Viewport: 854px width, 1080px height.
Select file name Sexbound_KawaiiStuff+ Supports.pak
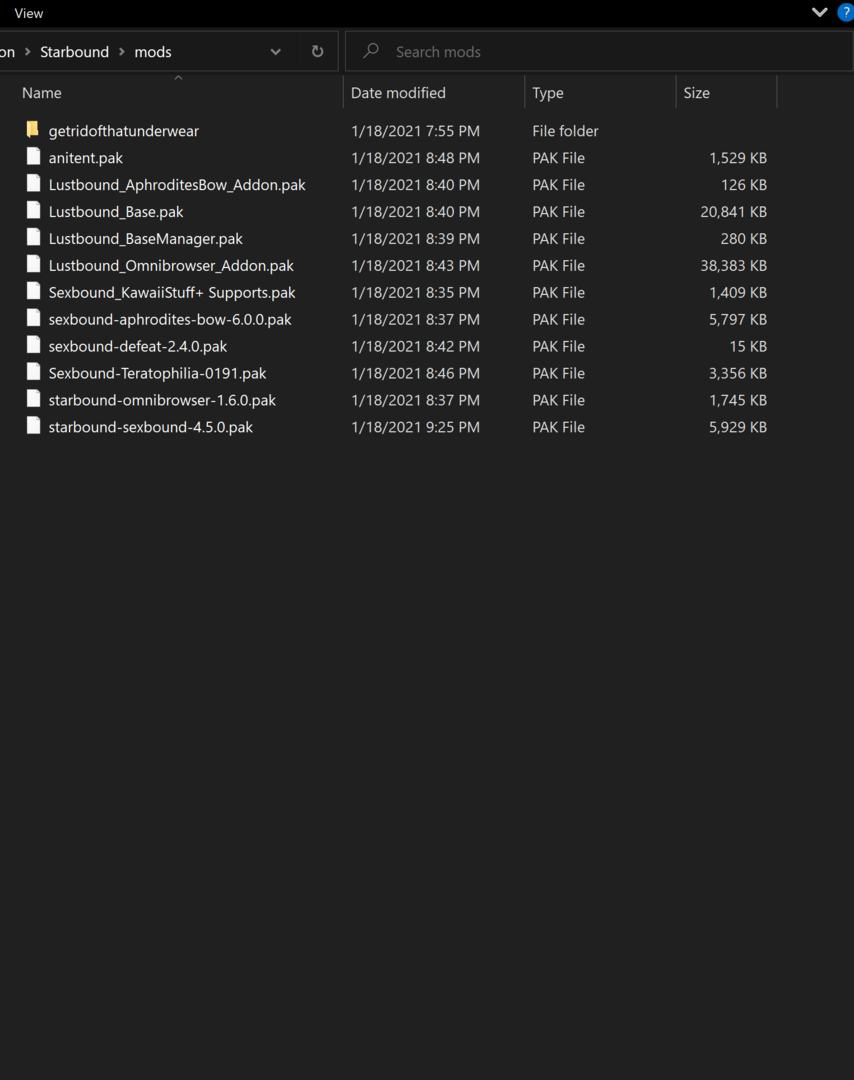coord(171,292)
